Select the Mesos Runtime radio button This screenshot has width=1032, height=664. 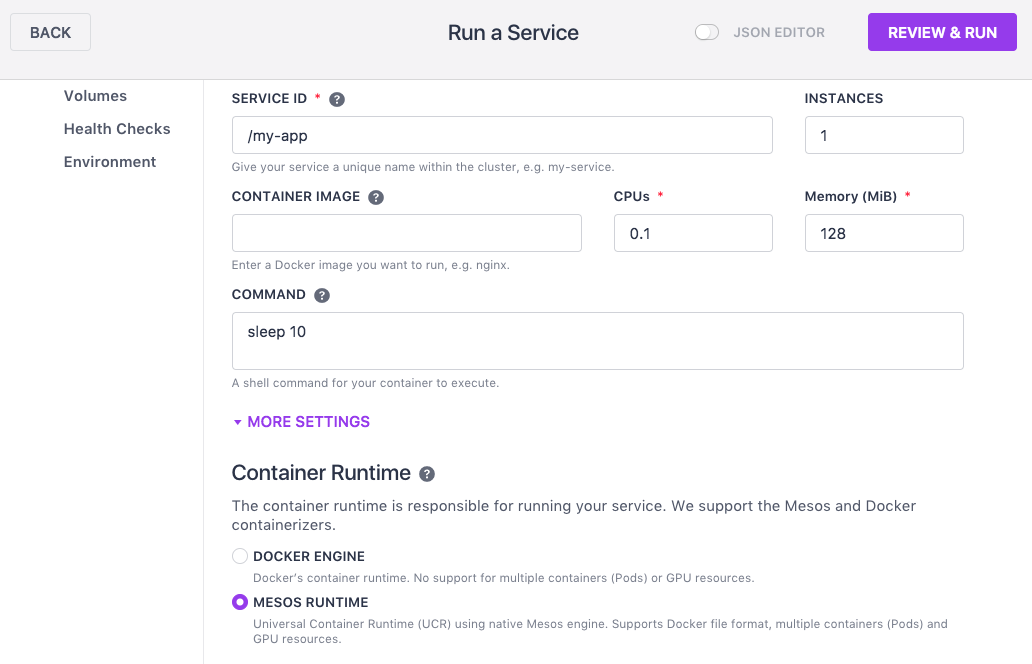(240, 602)
